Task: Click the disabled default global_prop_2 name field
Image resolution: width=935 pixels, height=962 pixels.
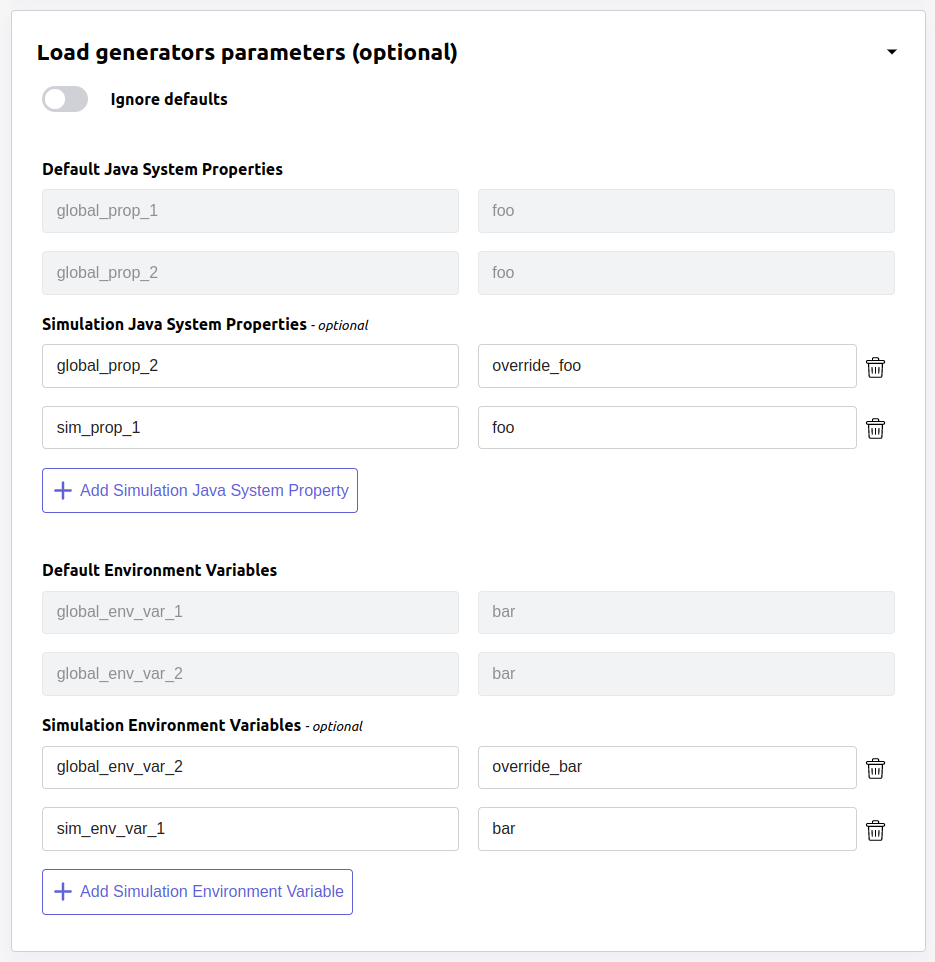Action: [250, 273]
